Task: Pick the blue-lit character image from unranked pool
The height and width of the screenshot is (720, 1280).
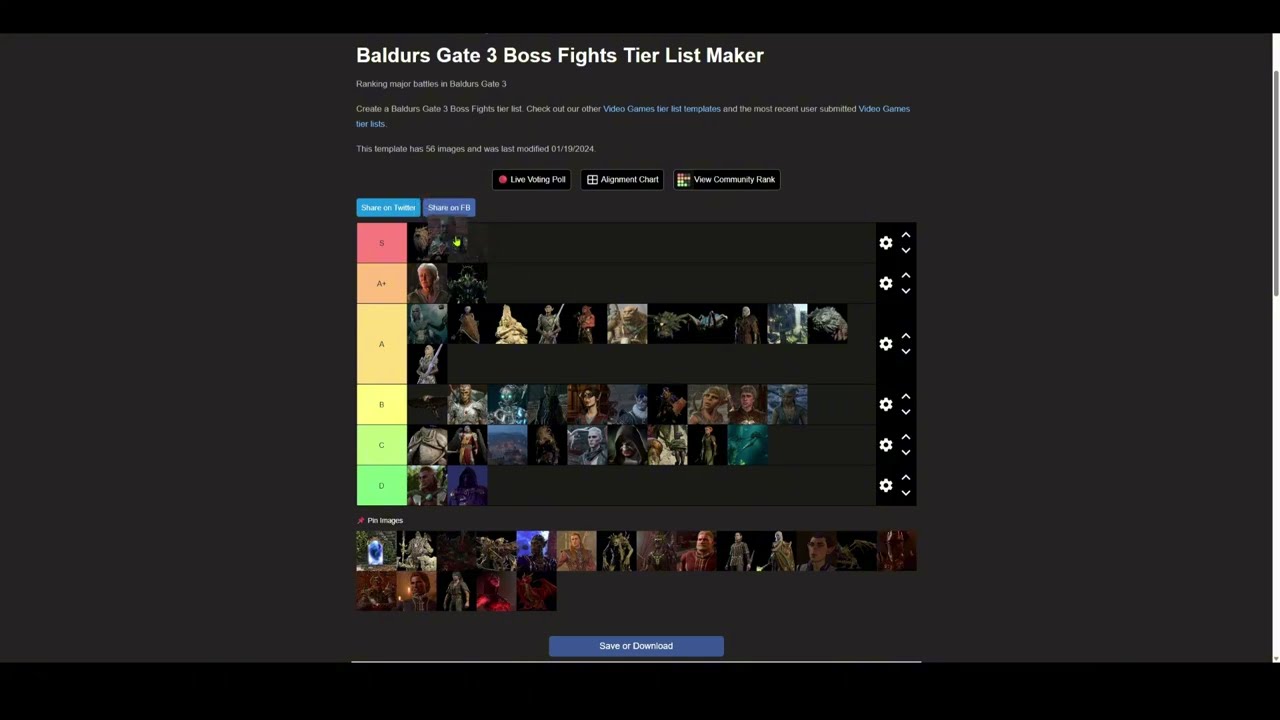Action: coord(536,551)
